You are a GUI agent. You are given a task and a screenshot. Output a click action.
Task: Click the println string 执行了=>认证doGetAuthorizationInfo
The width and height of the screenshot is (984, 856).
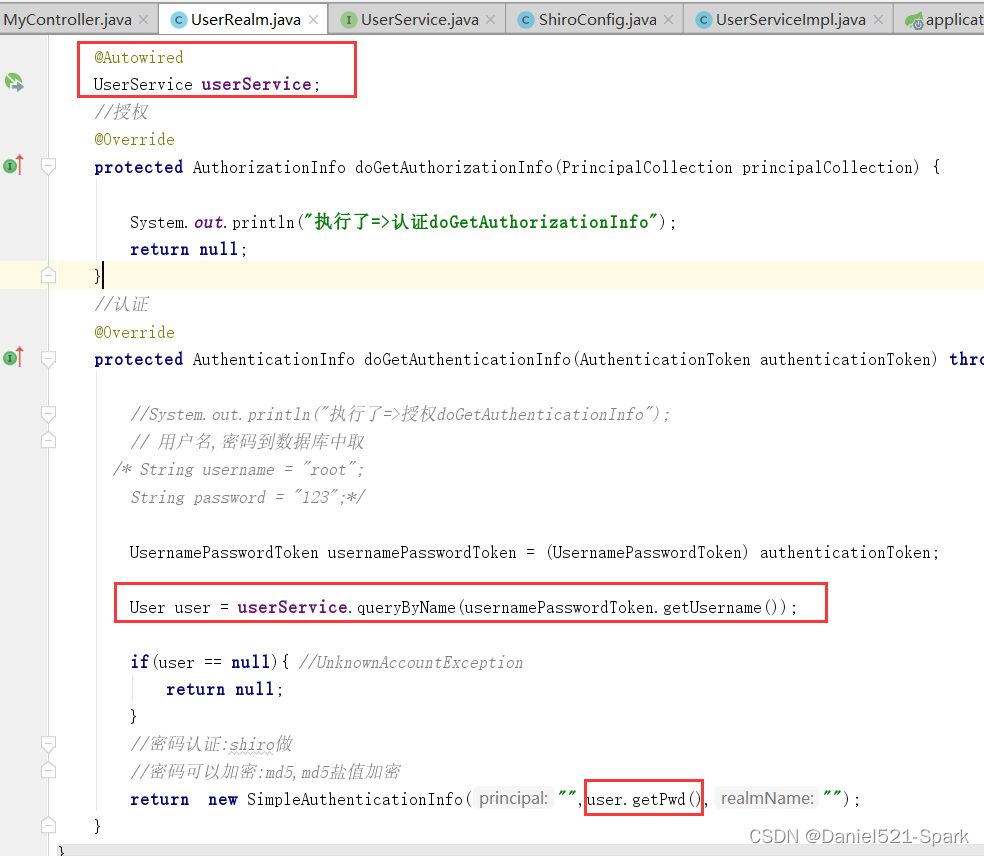pyautogui.click(x=481, y=222)
